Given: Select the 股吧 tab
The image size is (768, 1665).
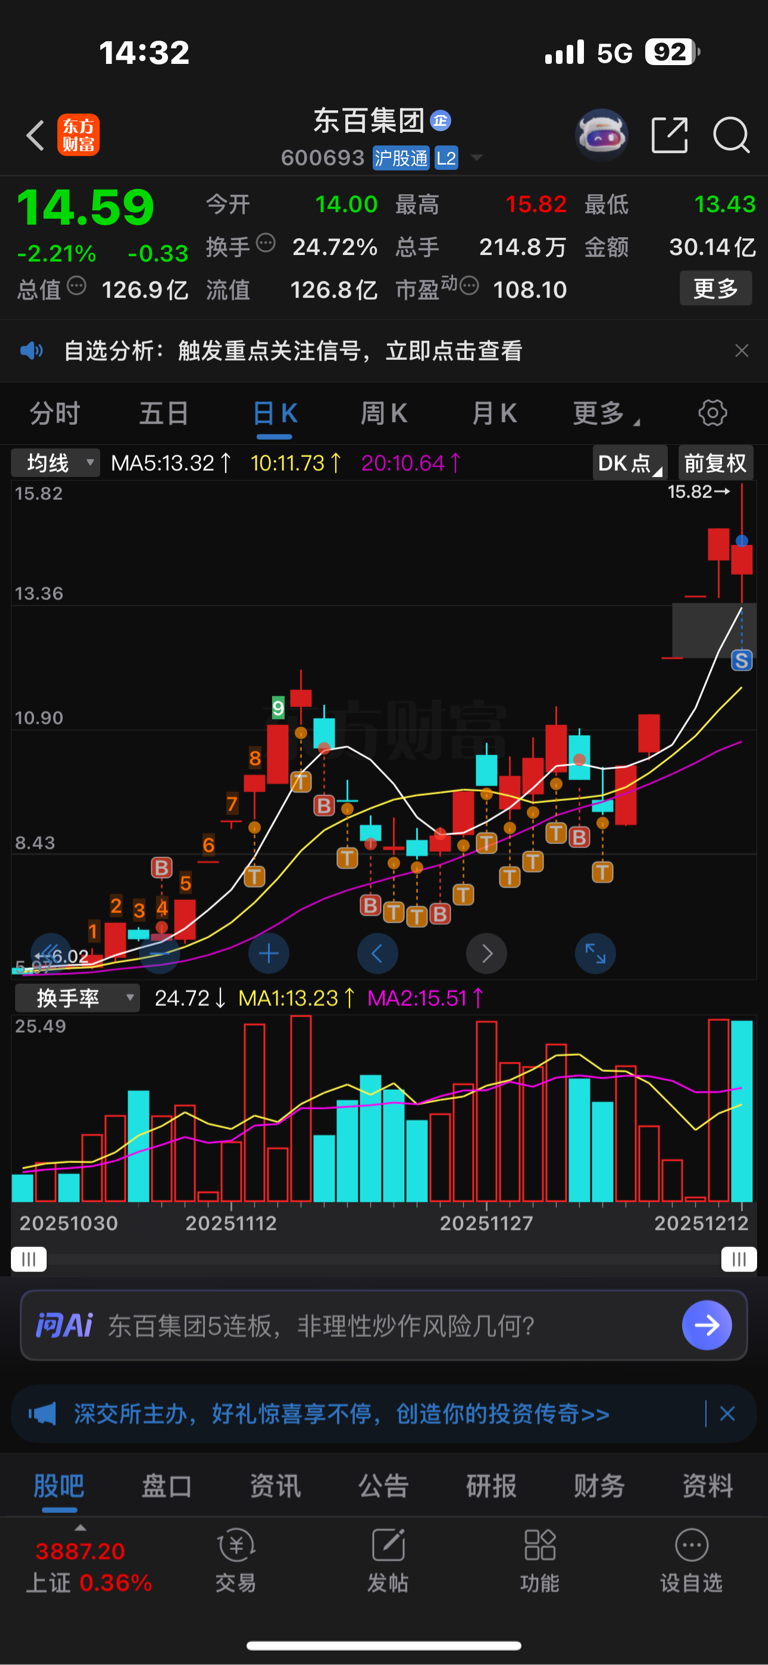Looking at the screenshot, I should coord(59,1486).
